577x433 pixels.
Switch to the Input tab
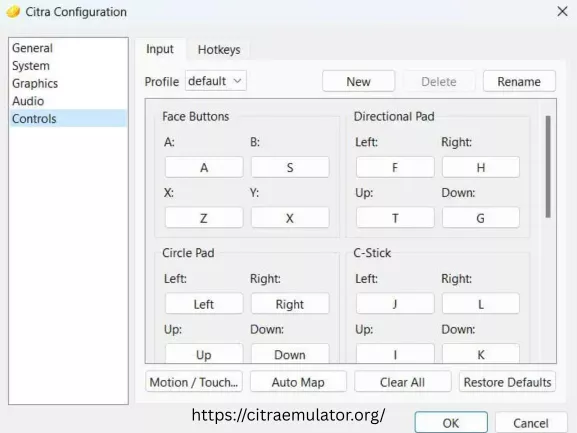[160, 49]
